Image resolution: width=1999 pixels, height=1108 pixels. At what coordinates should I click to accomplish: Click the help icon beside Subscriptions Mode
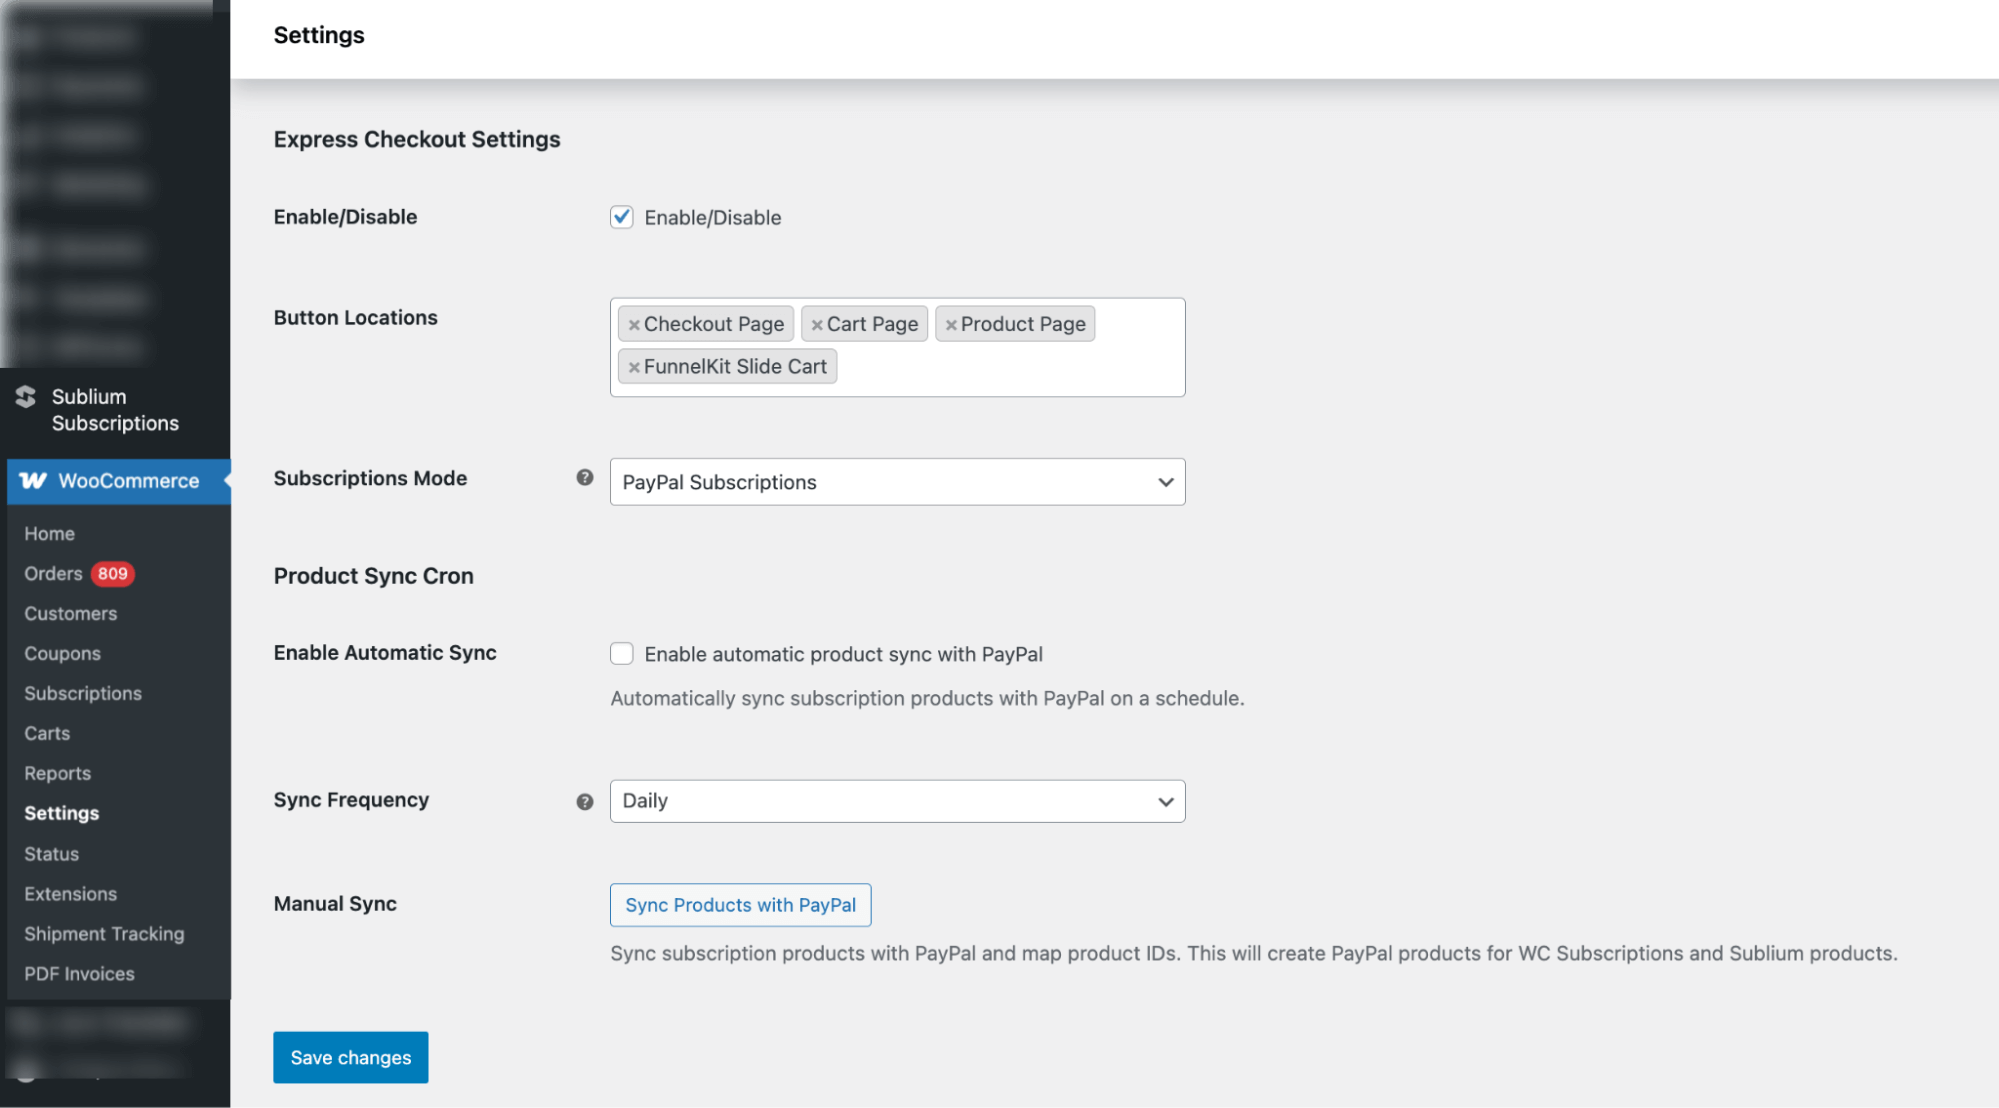pyautogui.click(x=584, y=478)
